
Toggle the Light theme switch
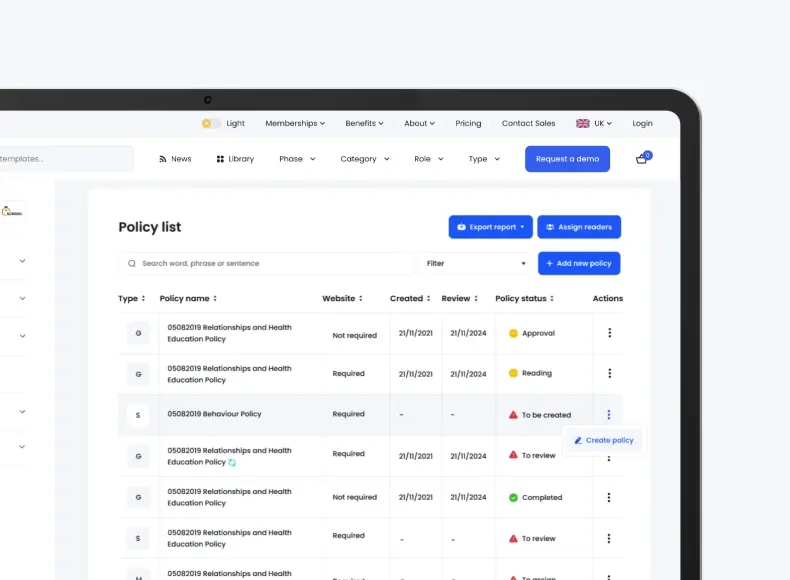tap(211, 123)
